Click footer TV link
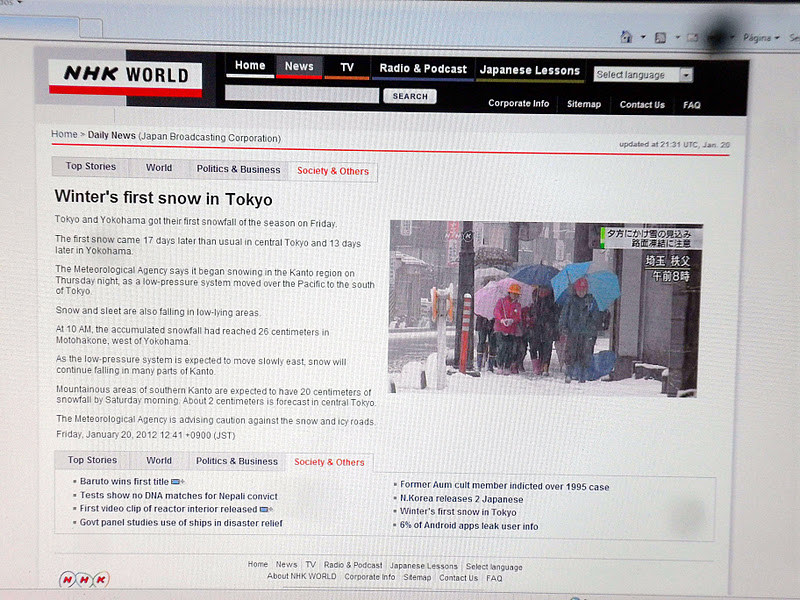 (311, 565)
